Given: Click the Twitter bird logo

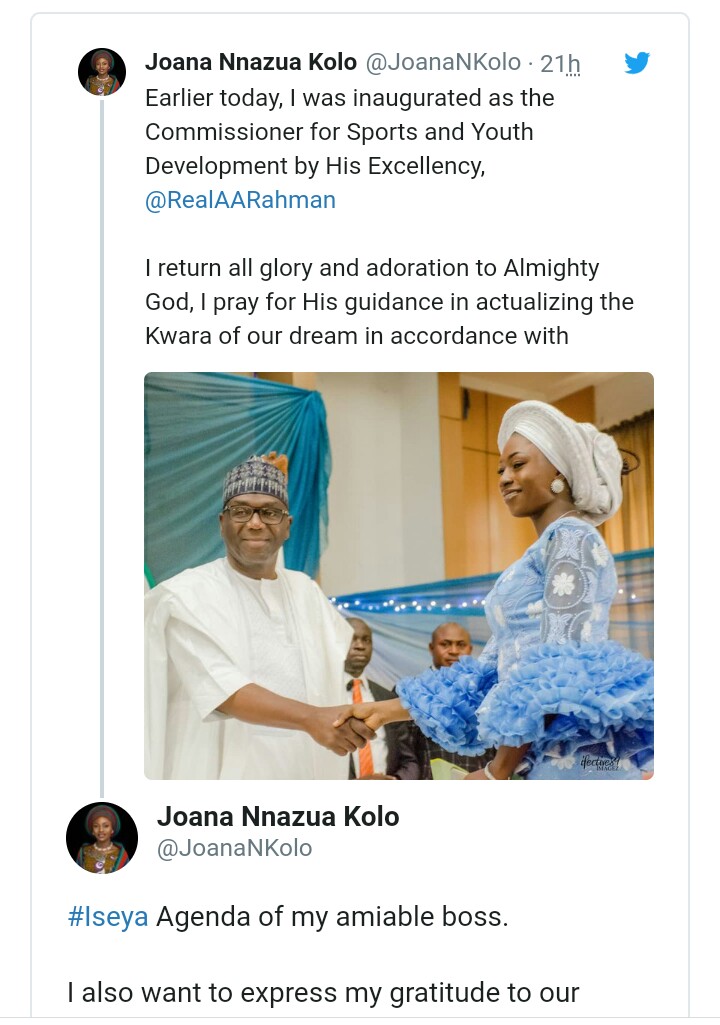Looking at the screenshot, I should click(x=637, y=63).
